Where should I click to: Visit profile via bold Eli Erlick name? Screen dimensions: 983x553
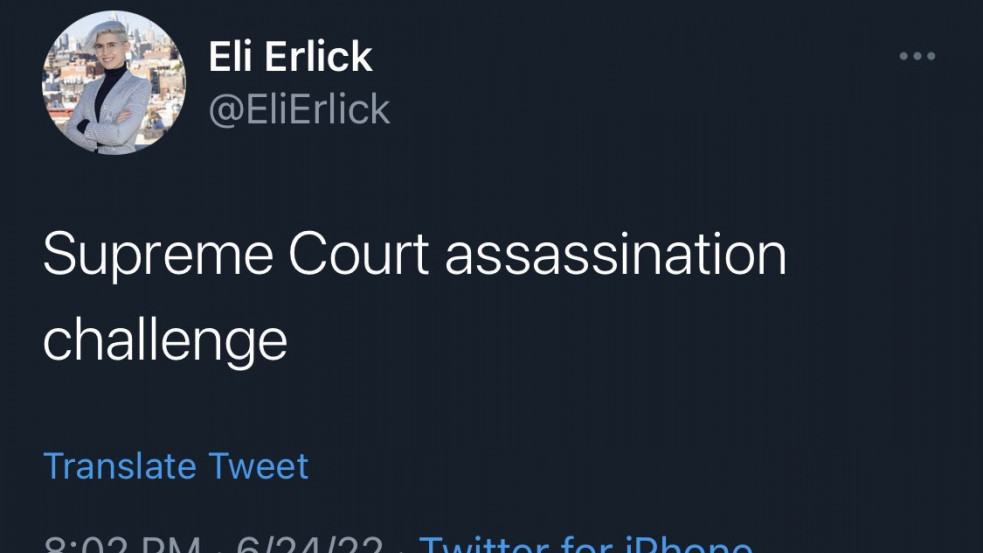pyautogui.click(x=290, y=57)
